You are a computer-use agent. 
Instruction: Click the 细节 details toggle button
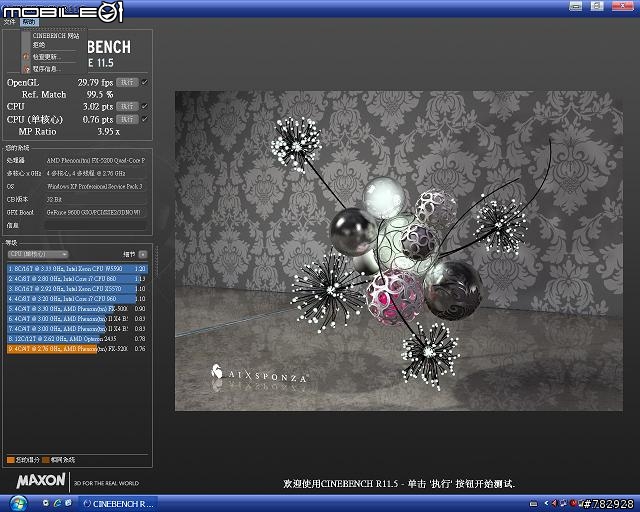[x=142, y=254]
